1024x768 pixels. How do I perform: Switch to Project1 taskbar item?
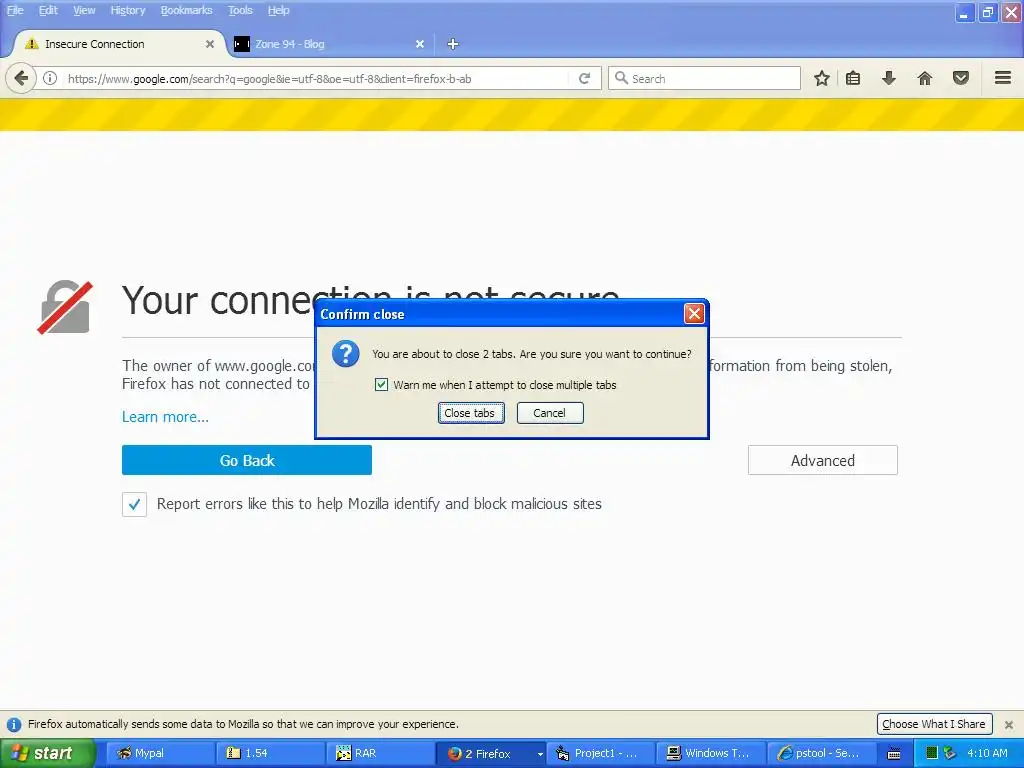[x=601, y=754]
